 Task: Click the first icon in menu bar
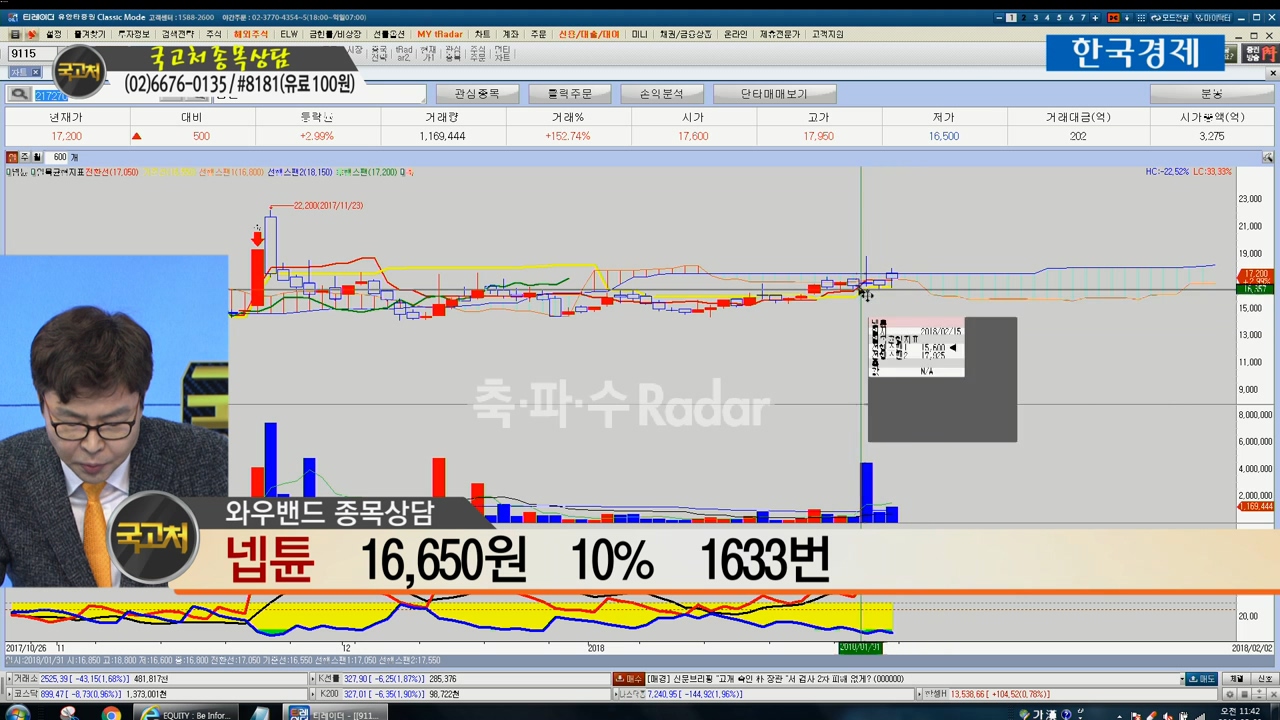click(15, 34)
